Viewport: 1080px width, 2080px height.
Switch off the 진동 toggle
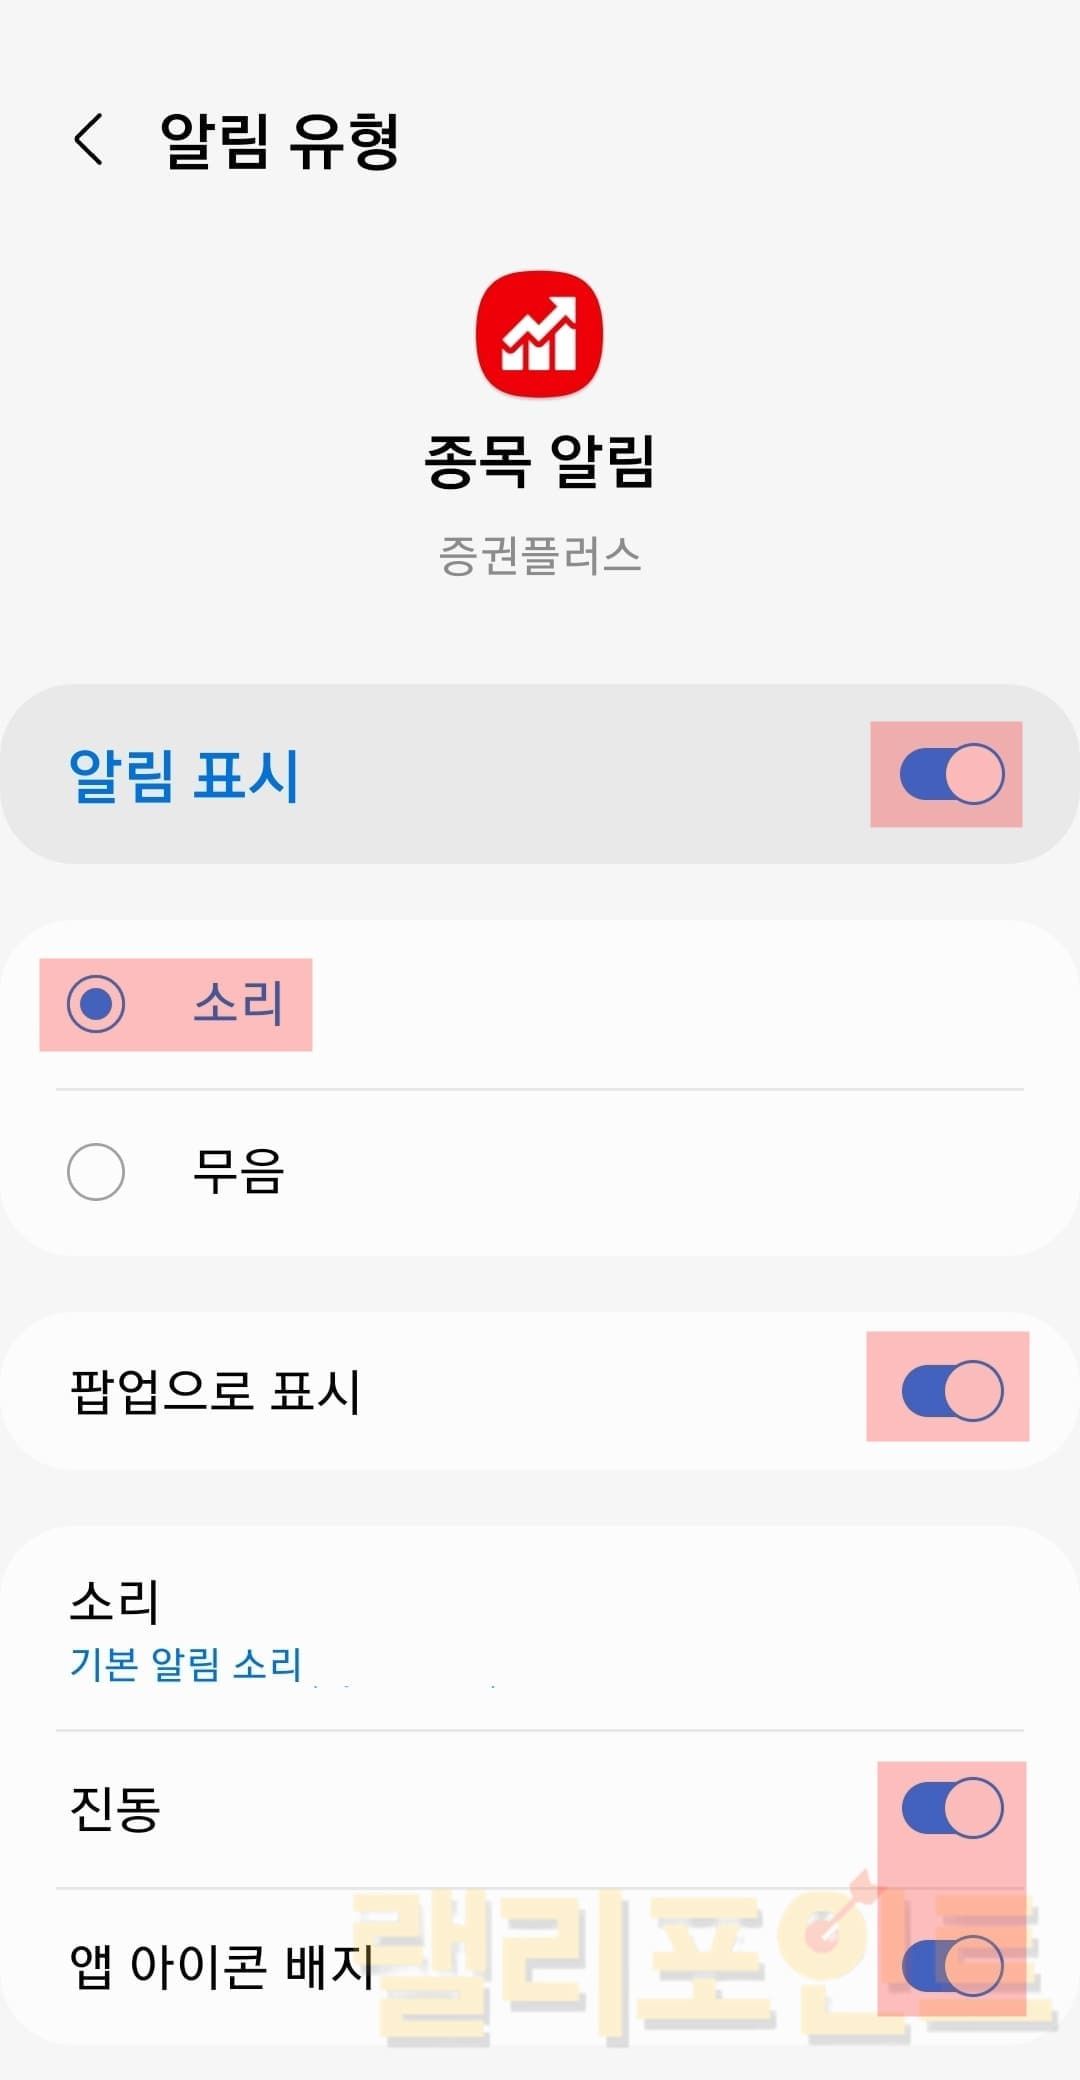(x=951, y=1807)
